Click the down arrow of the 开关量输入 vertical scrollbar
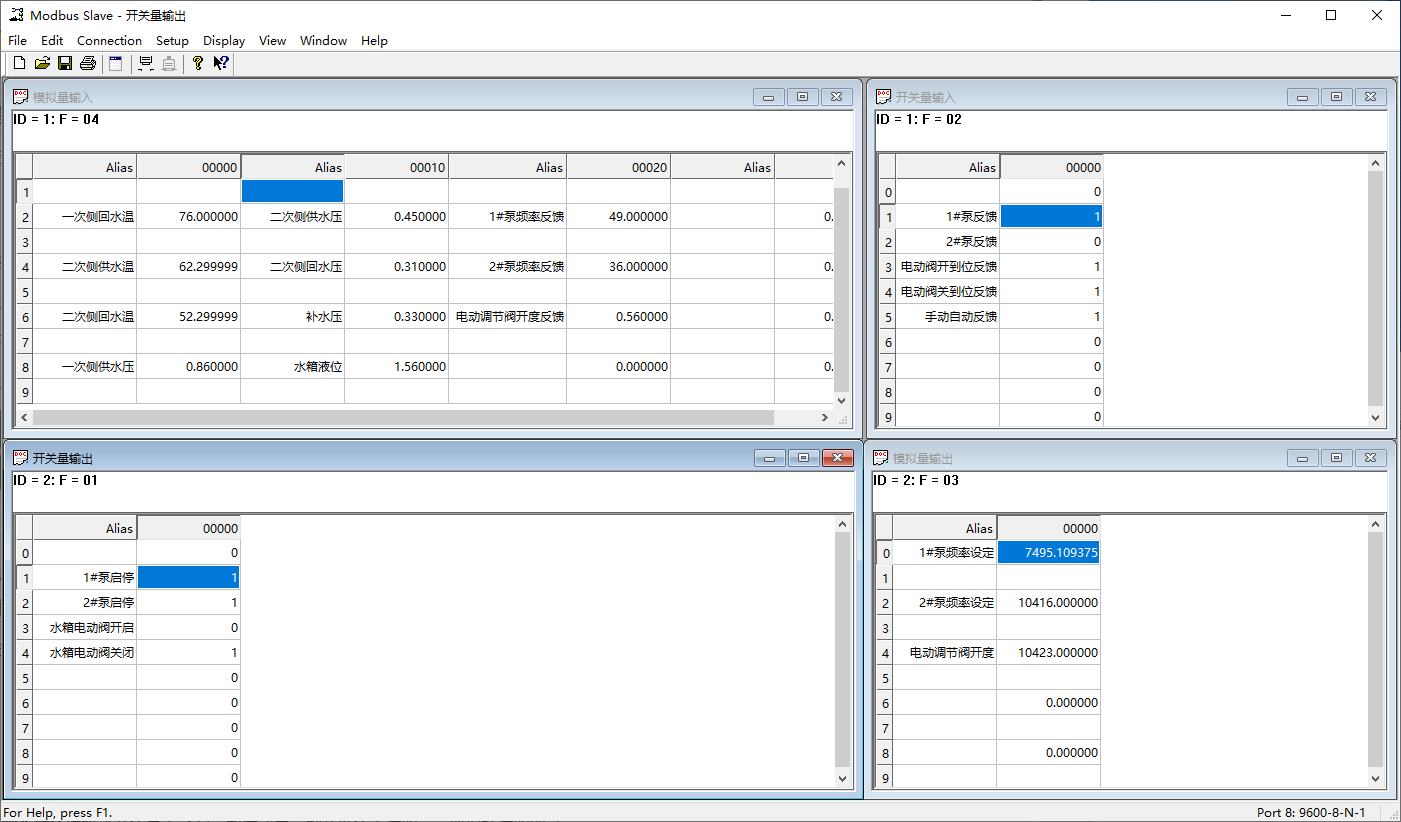Viewport: 1401px width, 822px height. [1376, 417]
